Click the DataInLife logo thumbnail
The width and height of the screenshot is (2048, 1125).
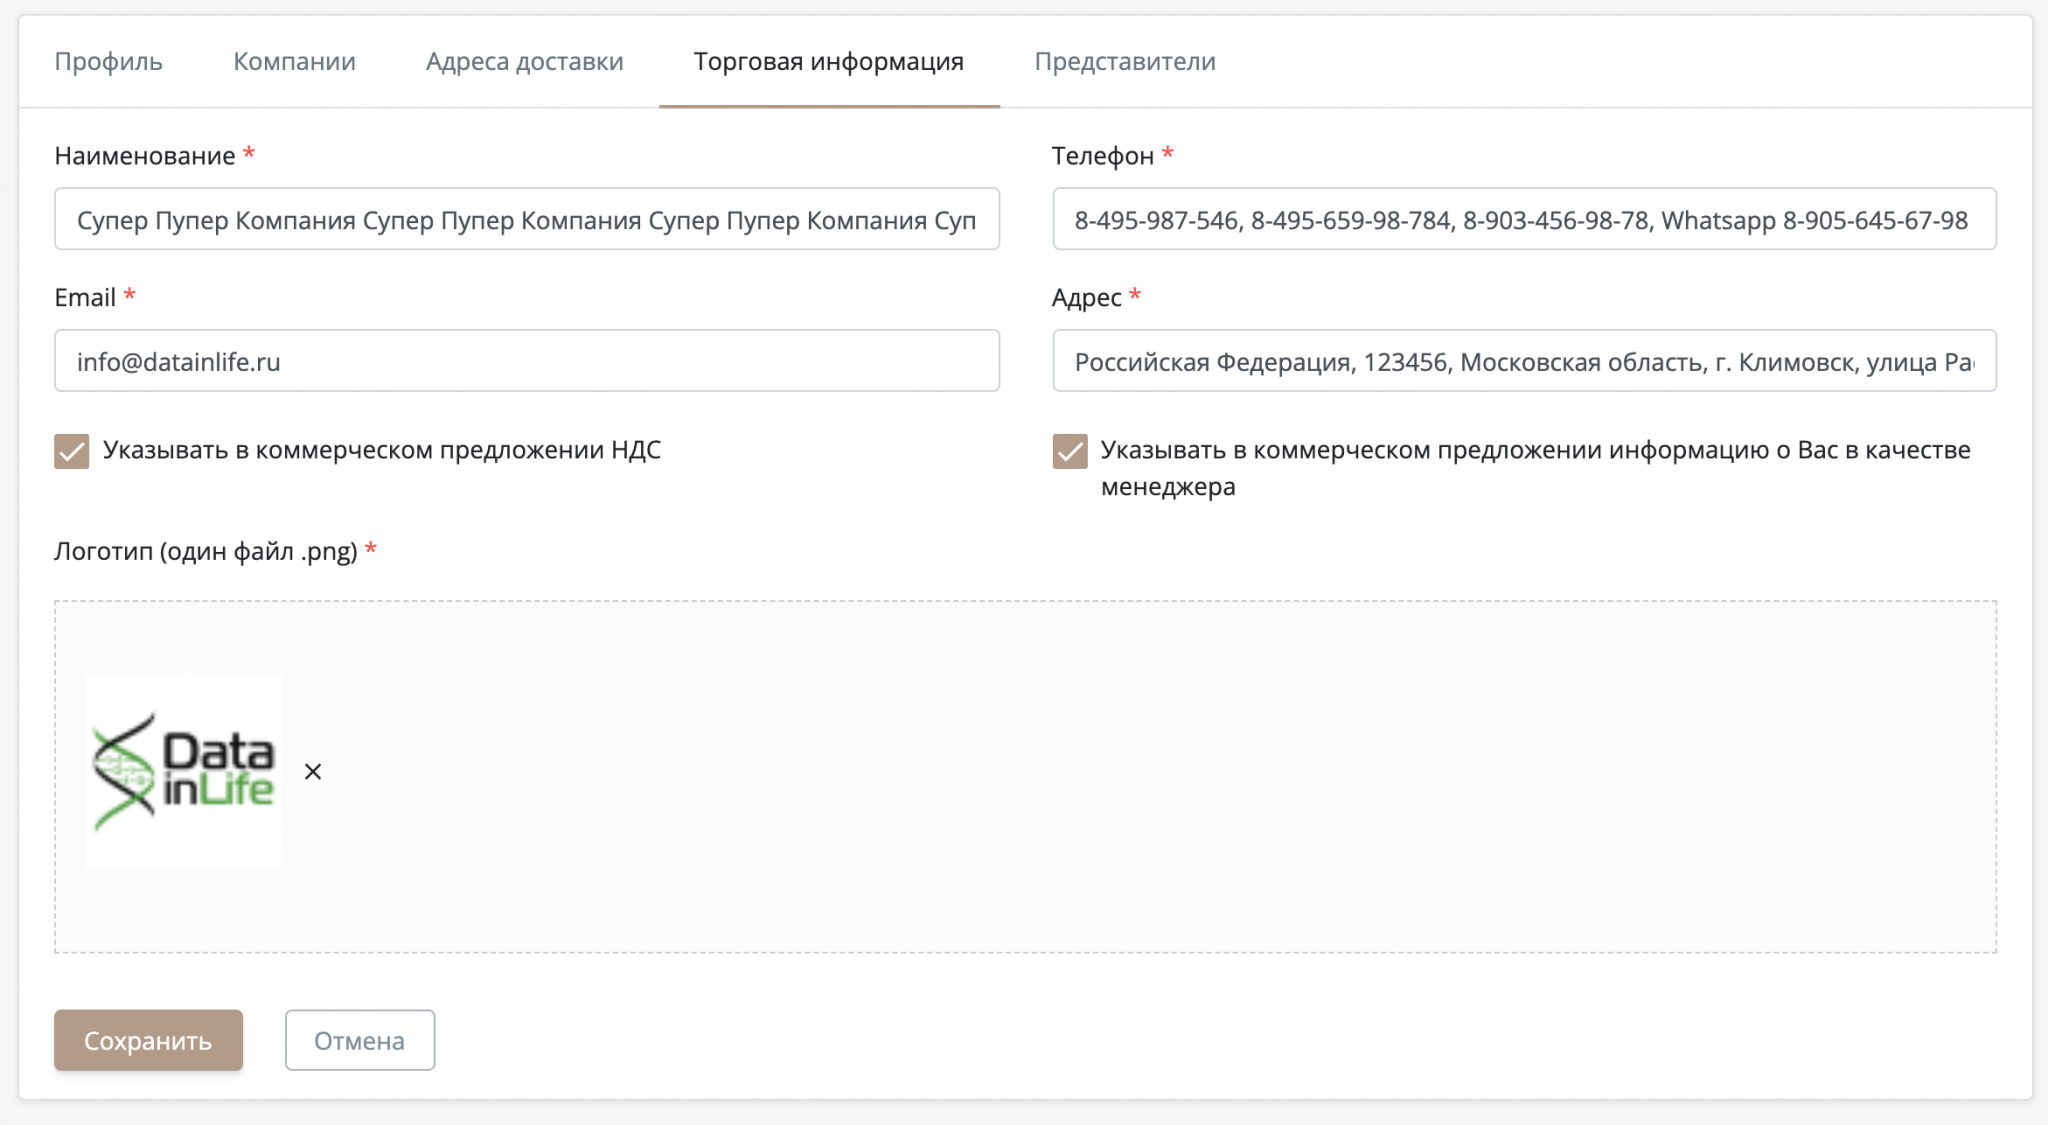[x=183, y=771]
